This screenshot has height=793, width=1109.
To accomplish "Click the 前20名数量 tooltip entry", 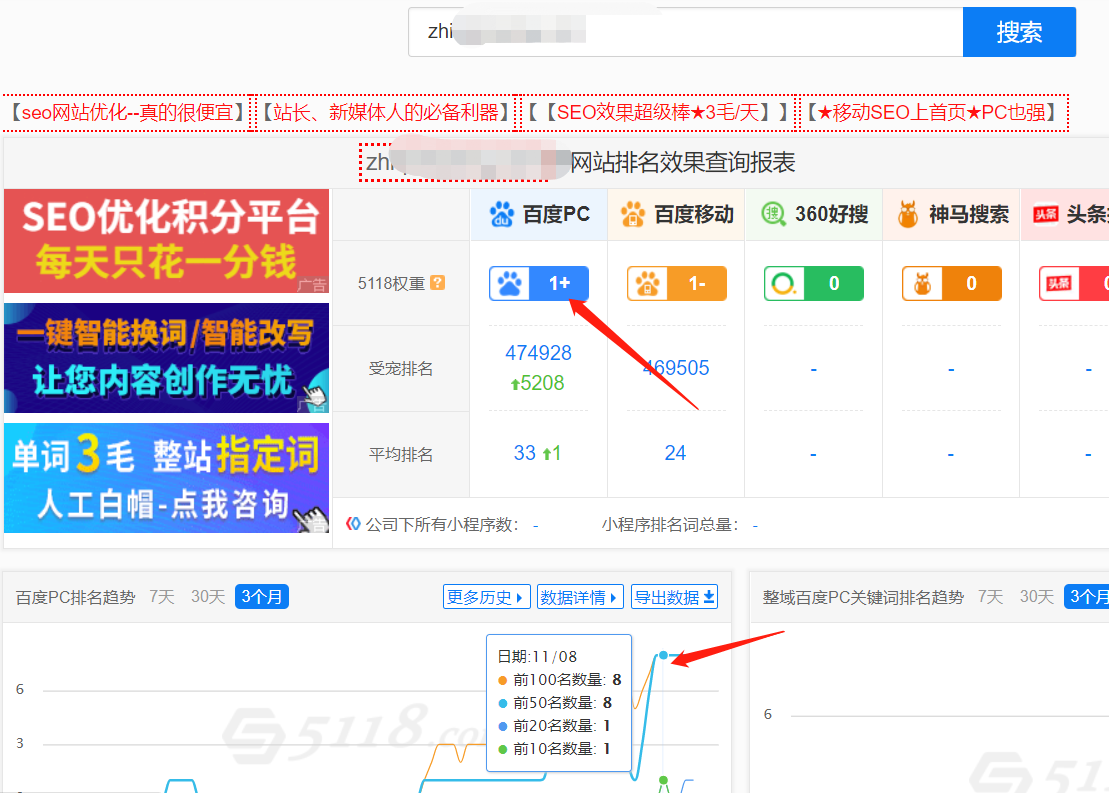I will click(554, 726).
